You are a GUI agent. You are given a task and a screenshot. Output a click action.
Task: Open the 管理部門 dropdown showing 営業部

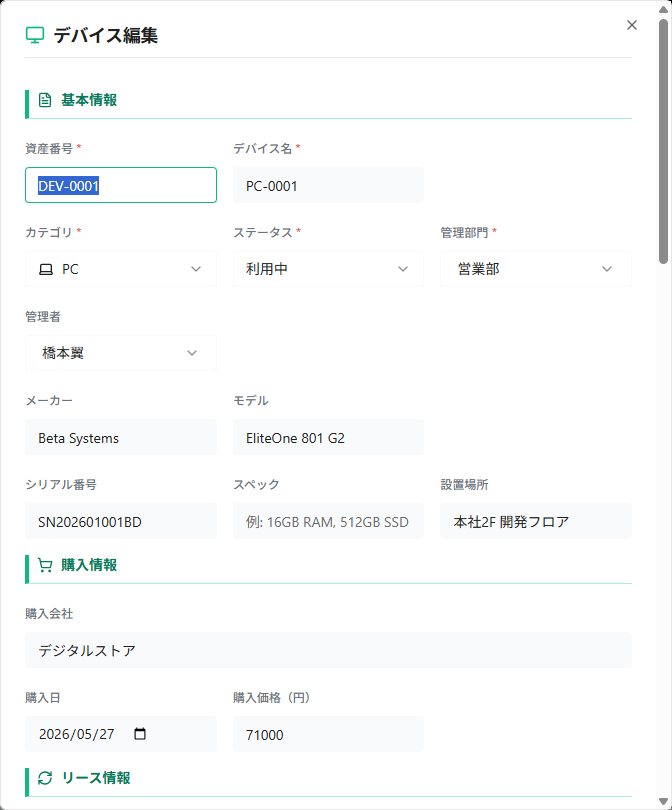(536, 269)
